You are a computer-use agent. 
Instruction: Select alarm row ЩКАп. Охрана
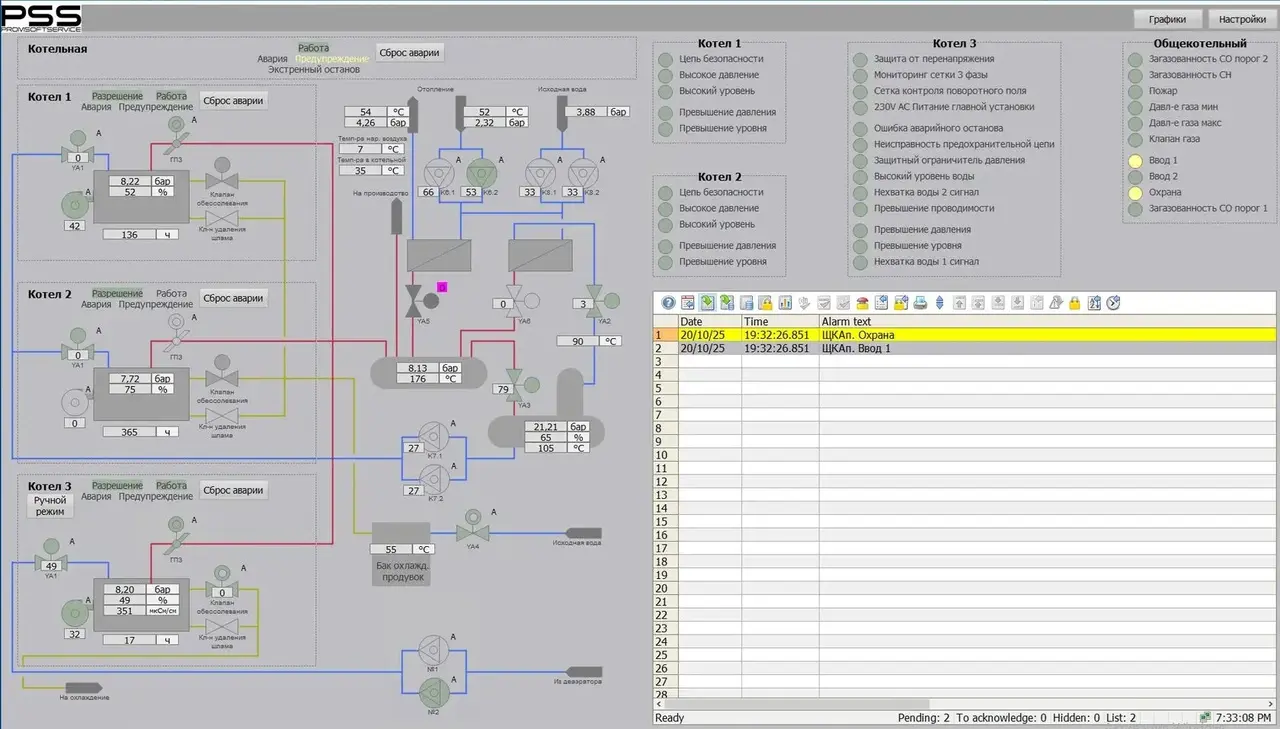point(965,335)
